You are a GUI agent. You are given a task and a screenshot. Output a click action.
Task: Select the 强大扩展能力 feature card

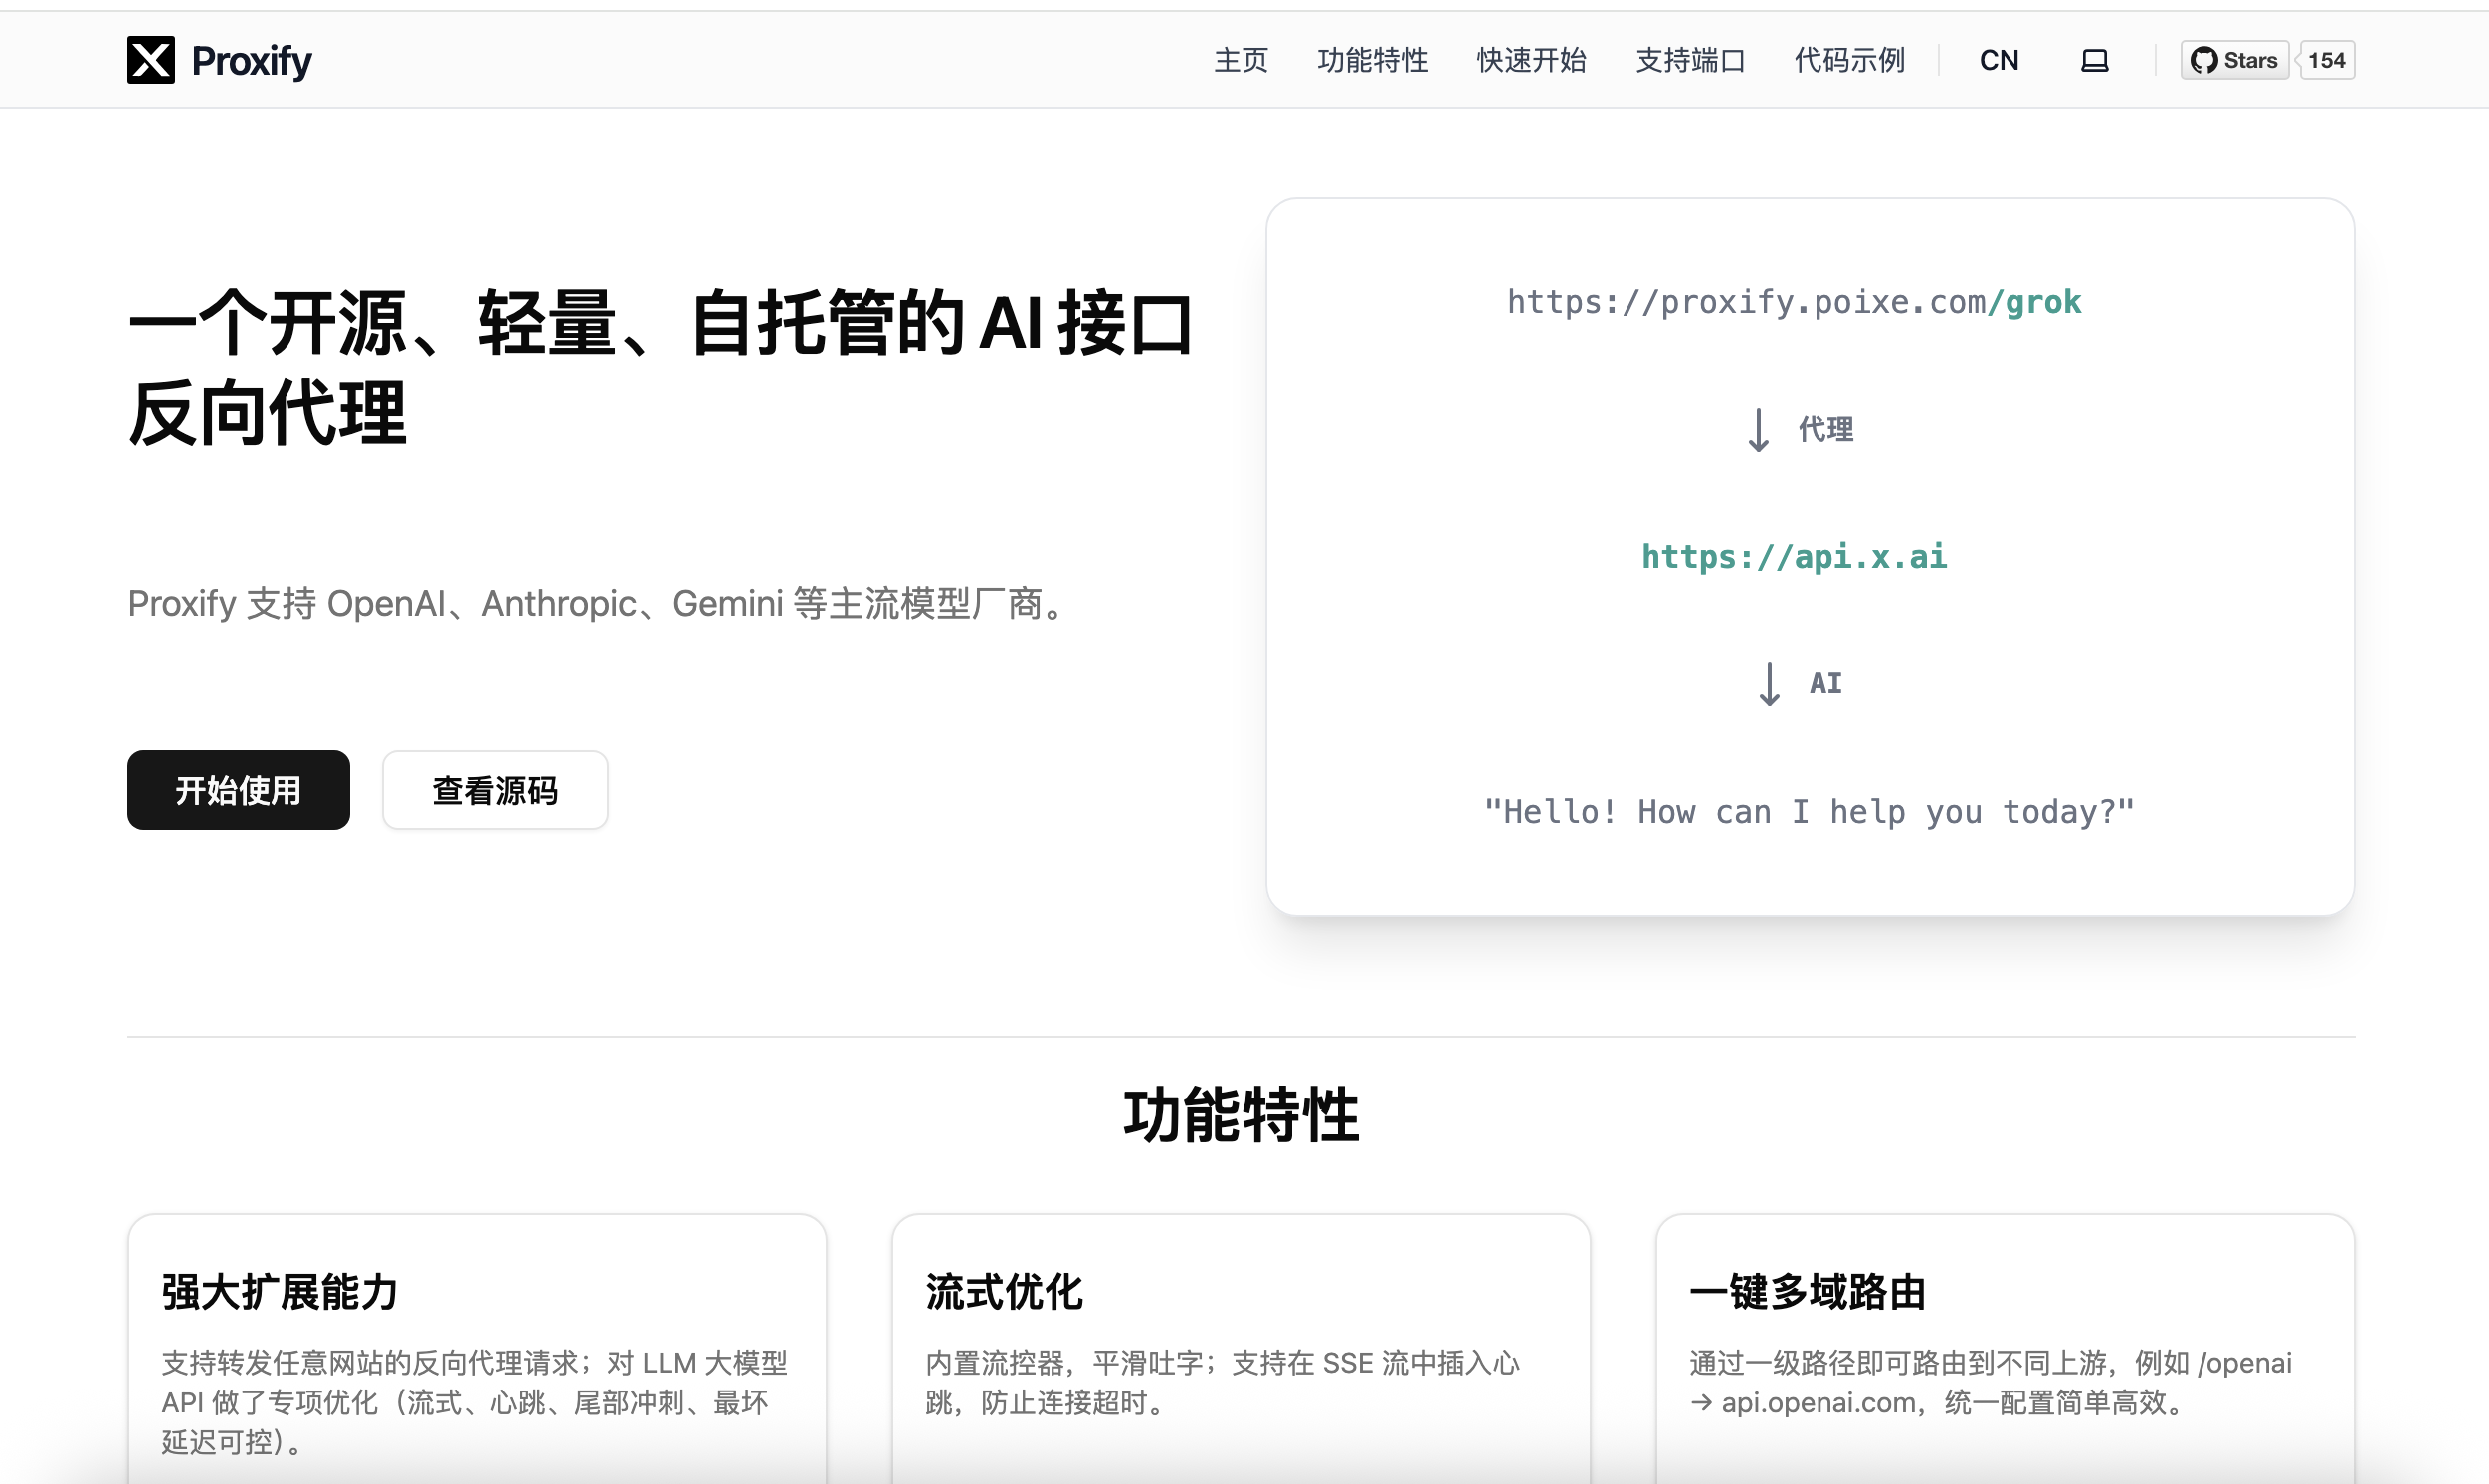477,1350
